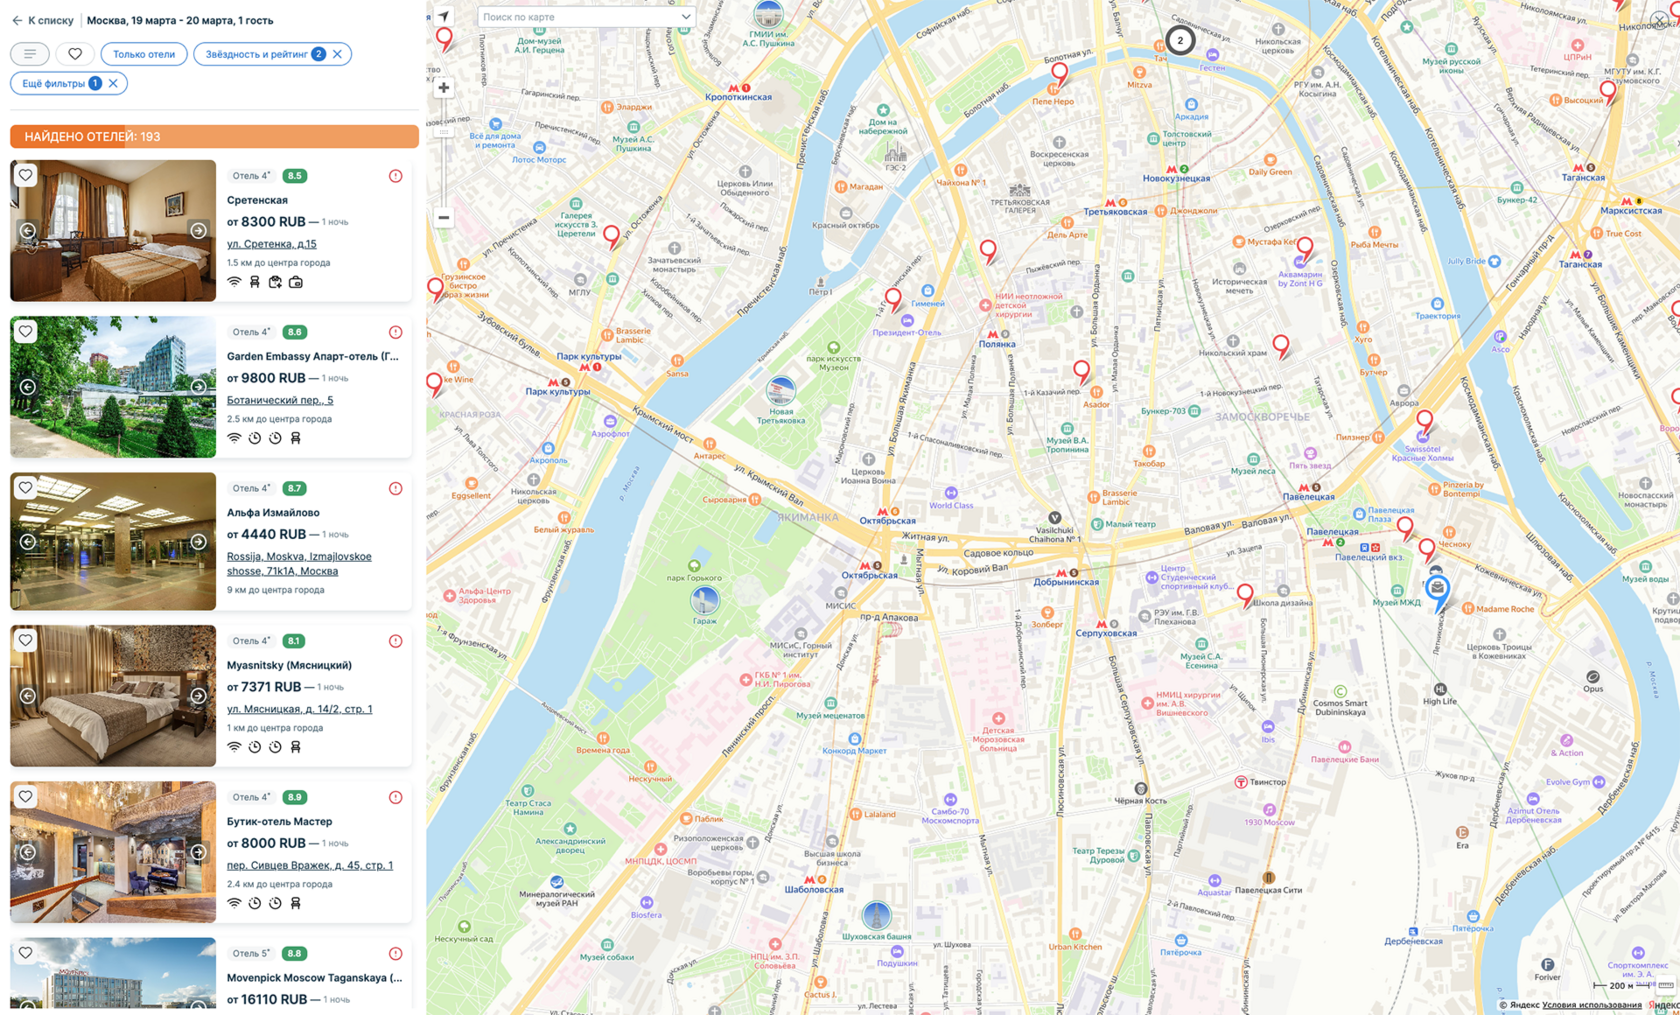Image resolution: width=1680 pixels, height=1015 pixels.
Task: Show next photo of Бутик-отель Мастер
Action: 199,852
